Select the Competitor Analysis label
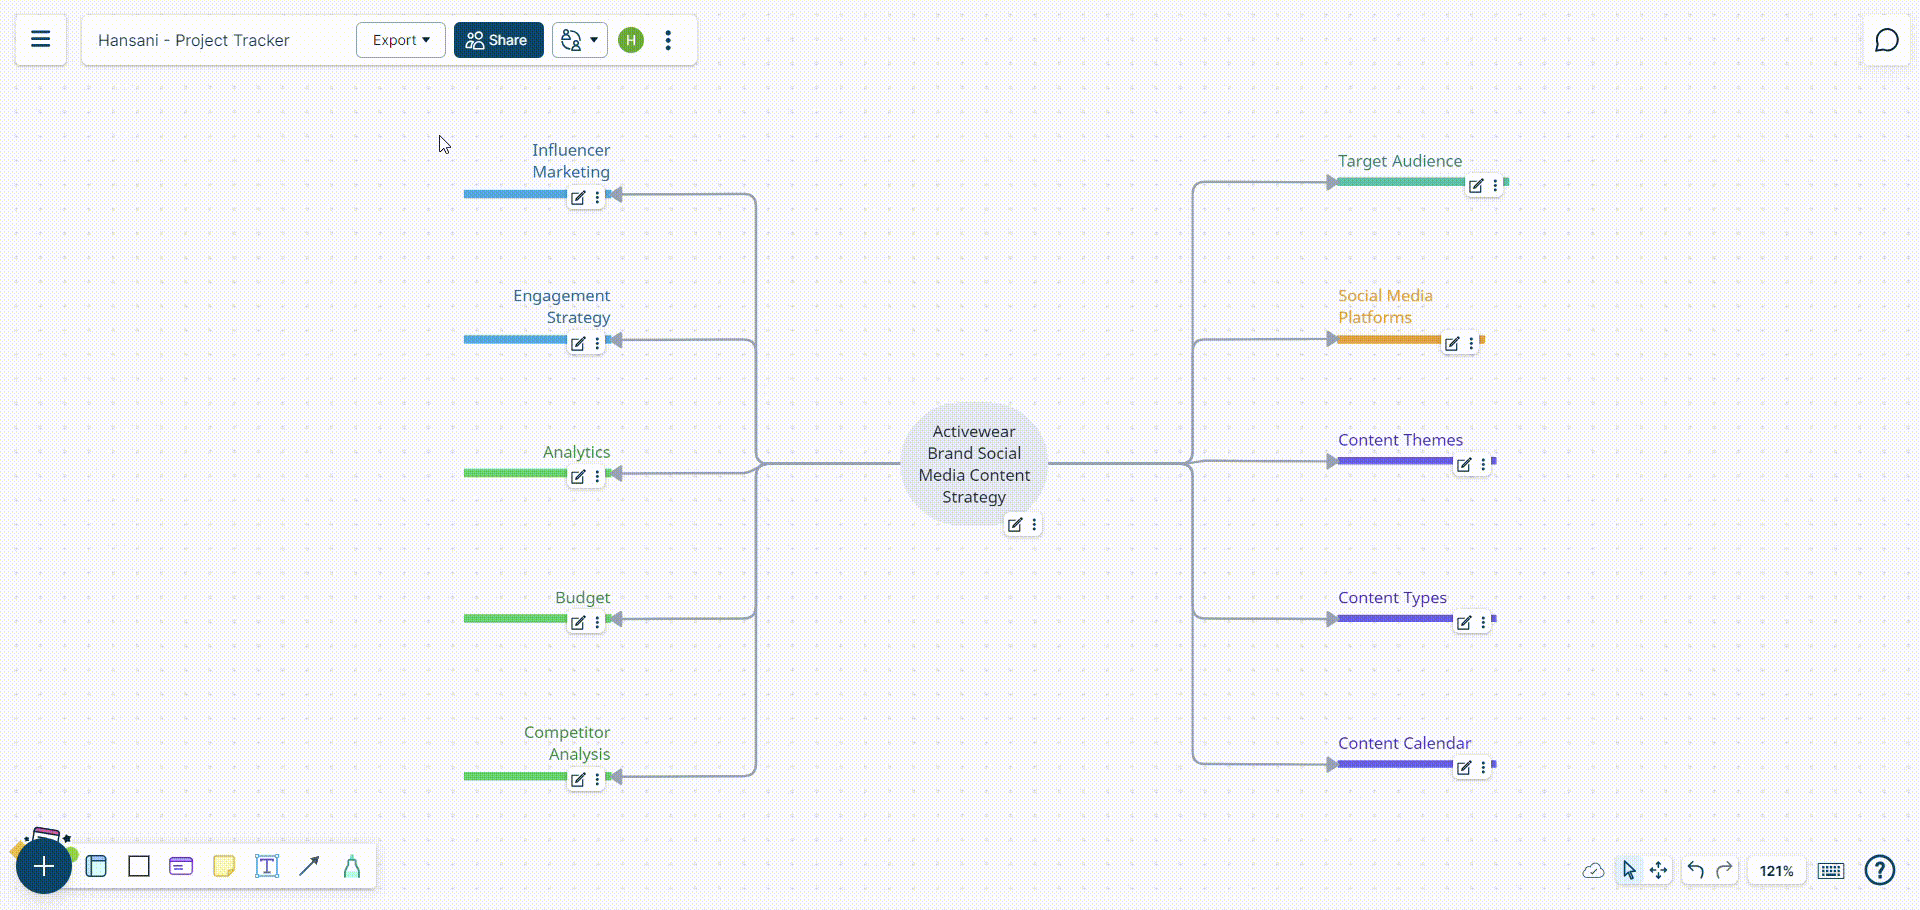 click(566, 744)
